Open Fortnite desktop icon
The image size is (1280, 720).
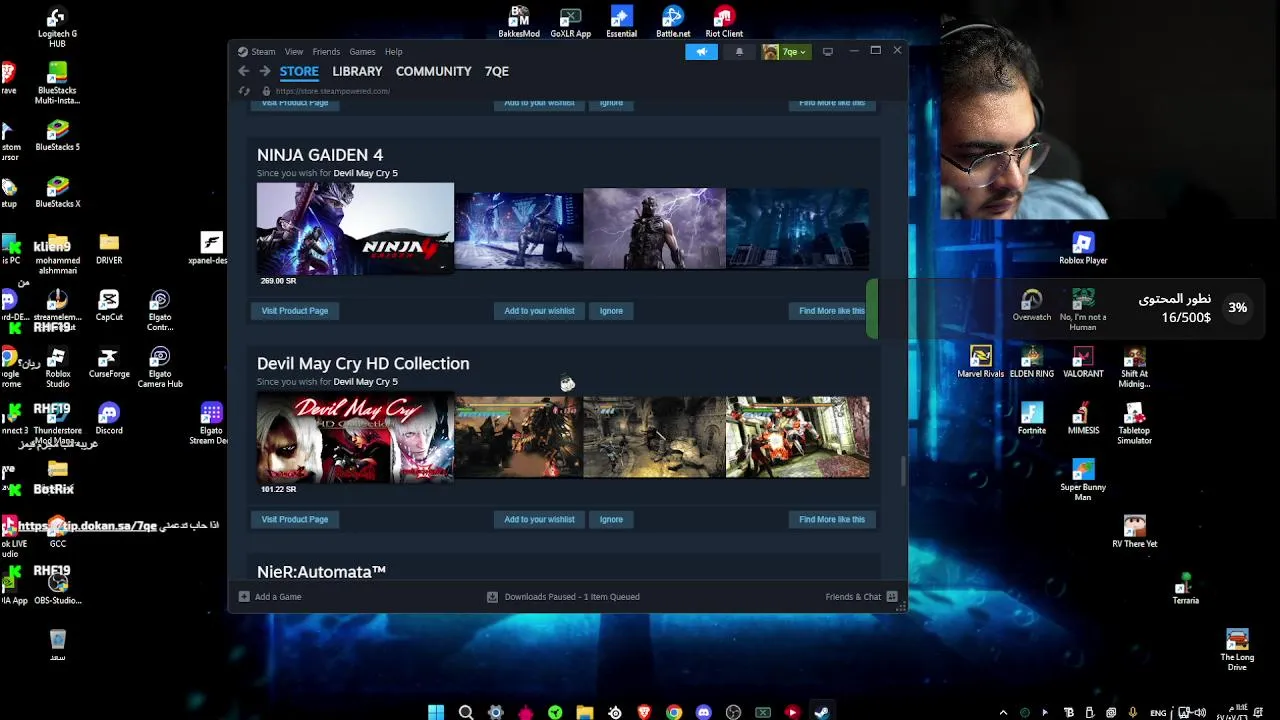pyautogui.click(x=1032, y=419)
